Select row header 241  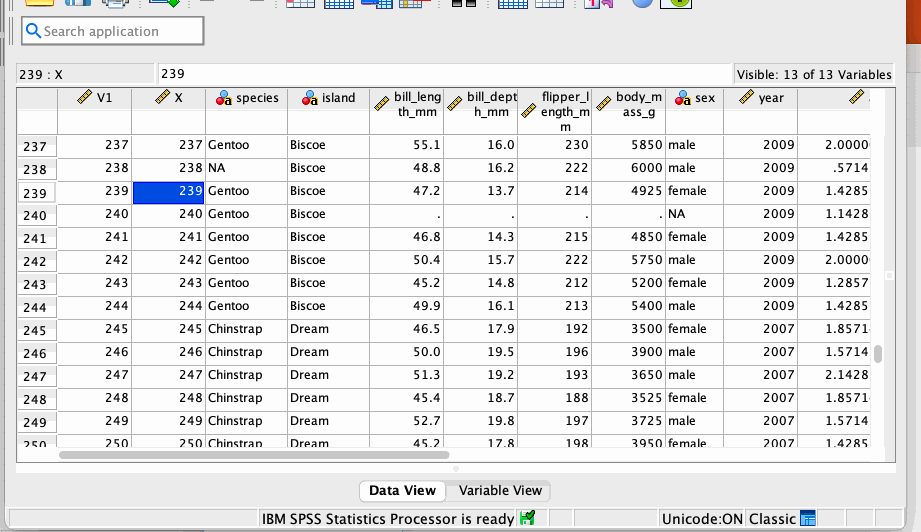(x=35, y=238)
